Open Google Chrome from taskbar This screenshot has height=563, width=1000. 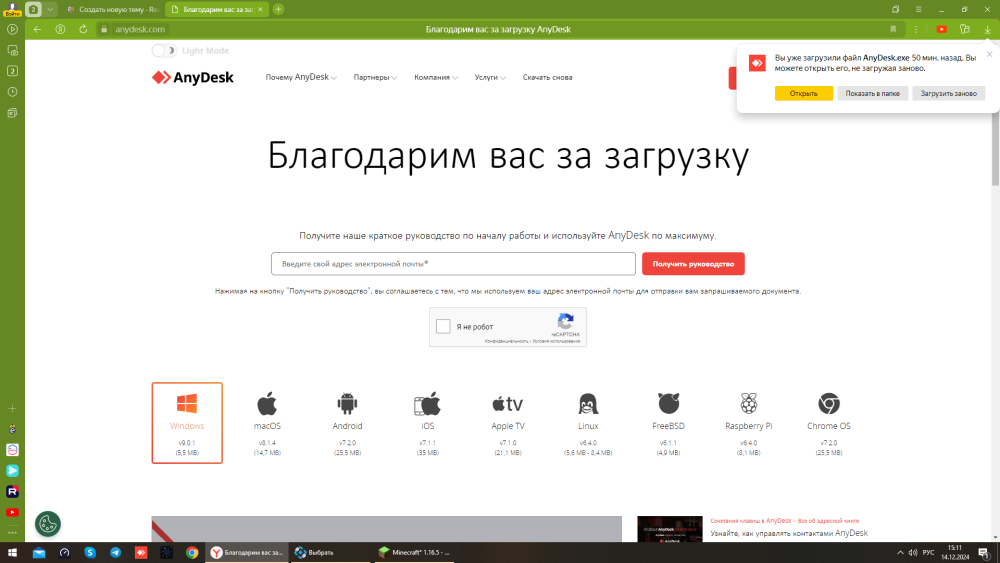point(192,553)
